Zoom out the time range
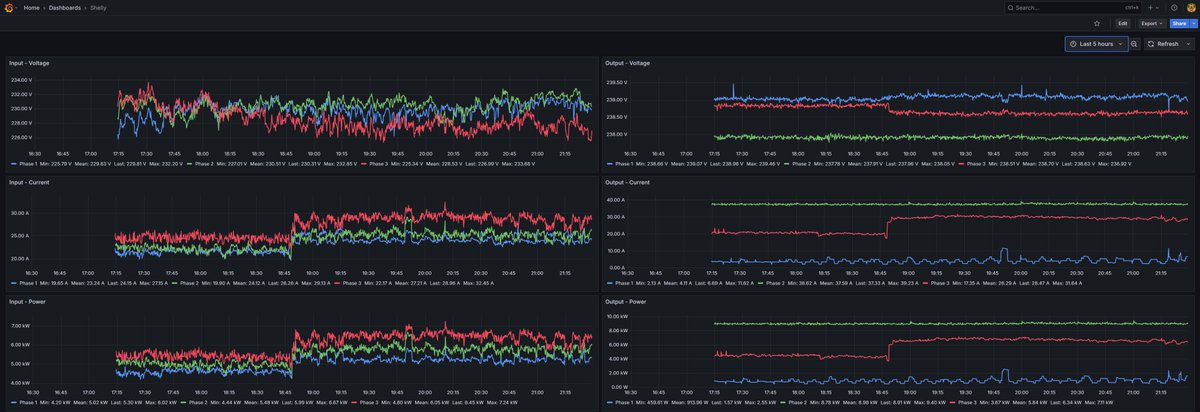This screenshot has width=1200, height=412. pos(1134,44)
